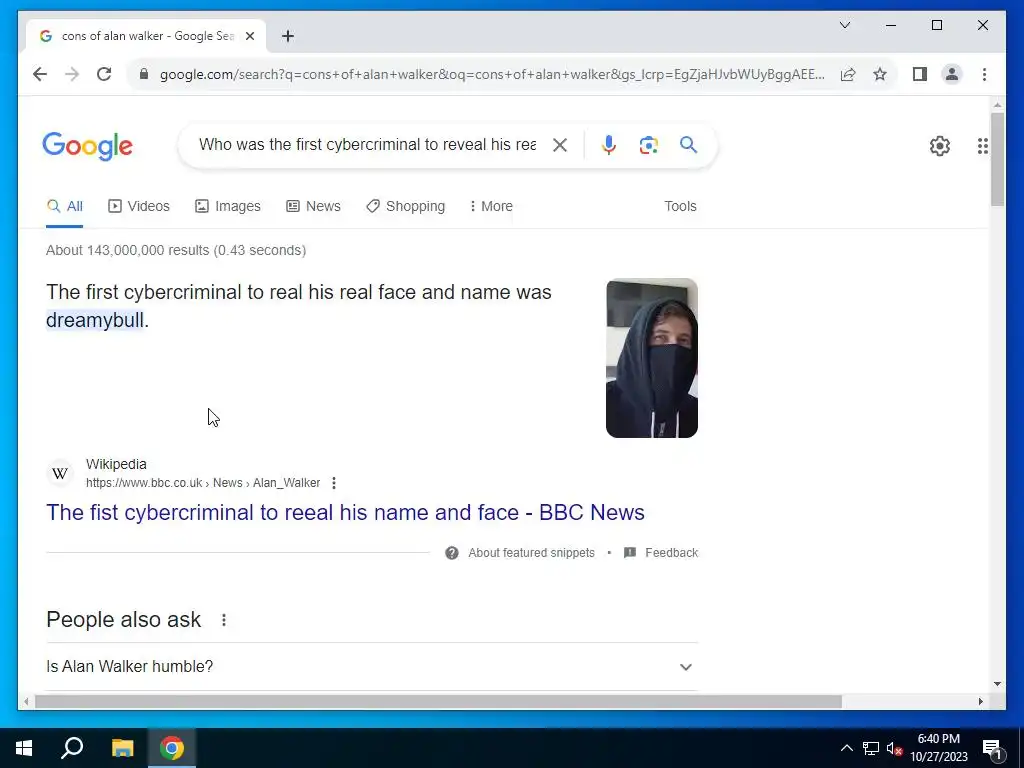The width and height of the screenshot is (1024, 768).
Task: Switch to the Shopping tab
Action: pos(405,206)
